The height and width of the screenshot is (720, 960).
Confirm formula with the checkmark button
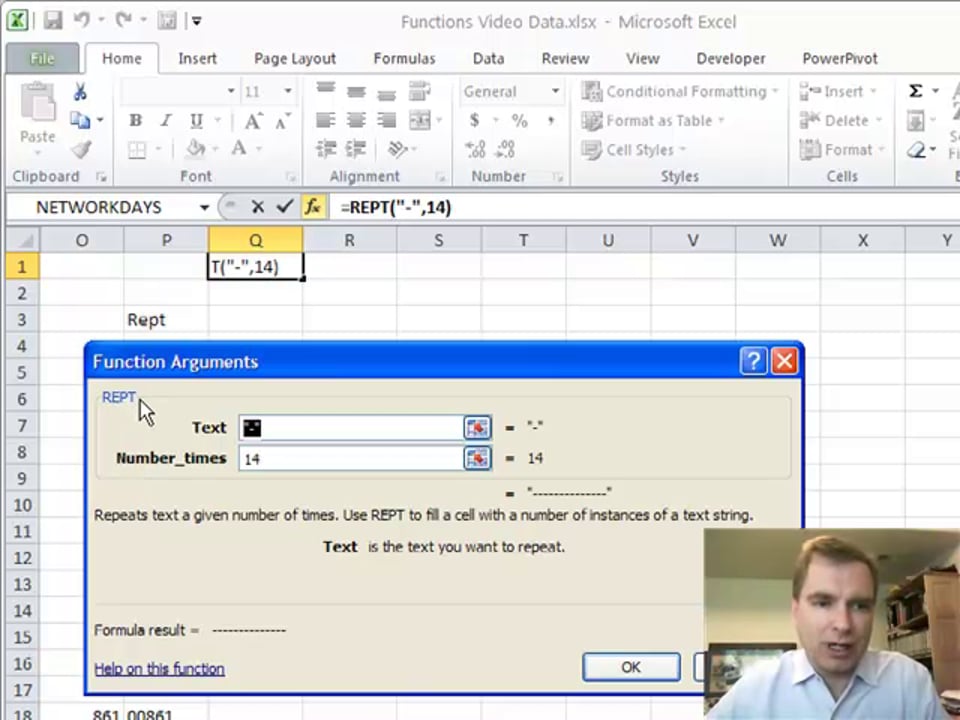point(285,207)
